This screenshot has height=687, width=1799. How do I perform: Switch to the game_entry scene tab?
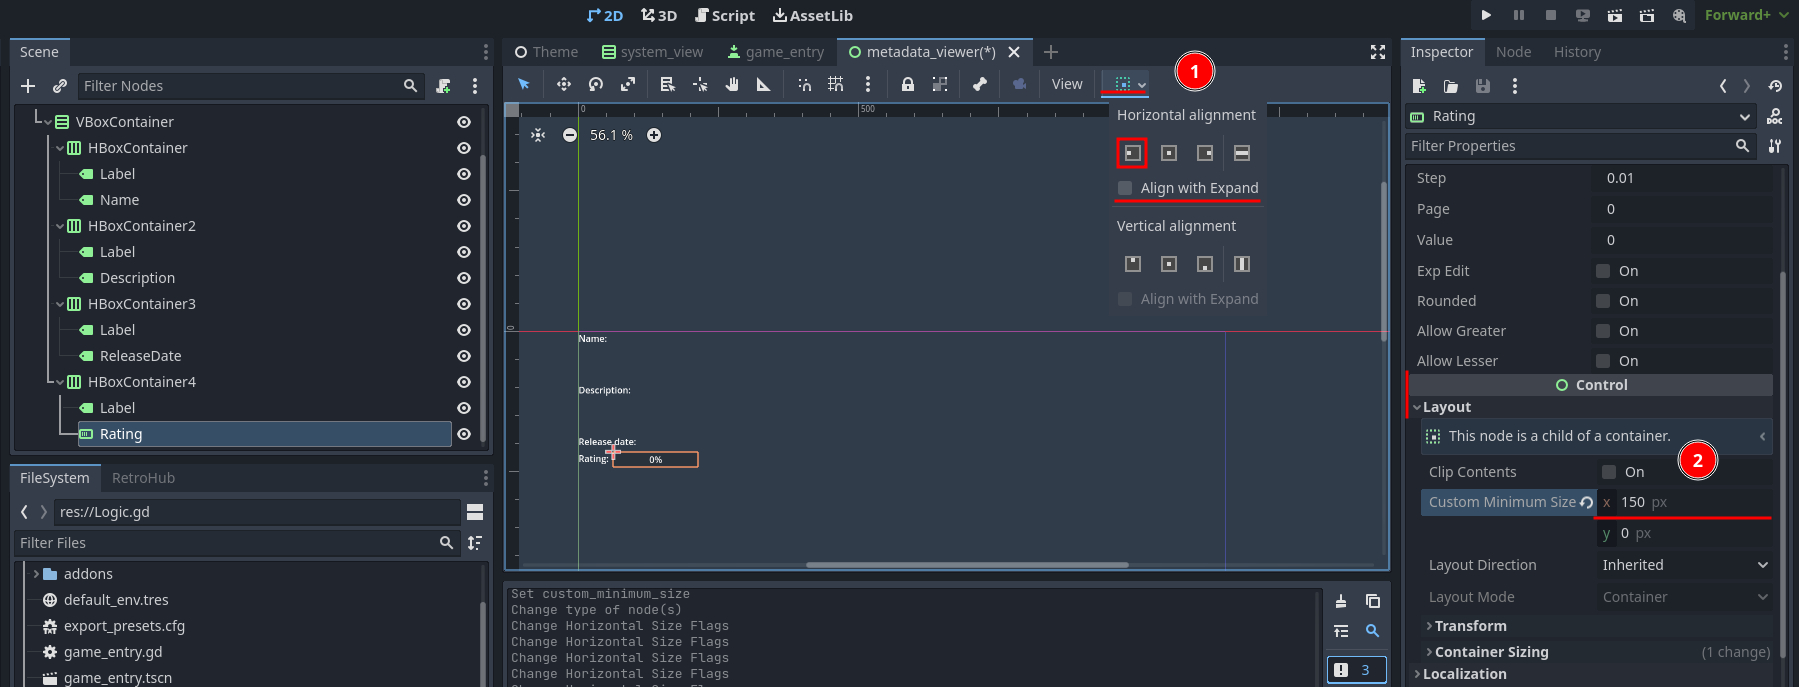click(776, 52)
